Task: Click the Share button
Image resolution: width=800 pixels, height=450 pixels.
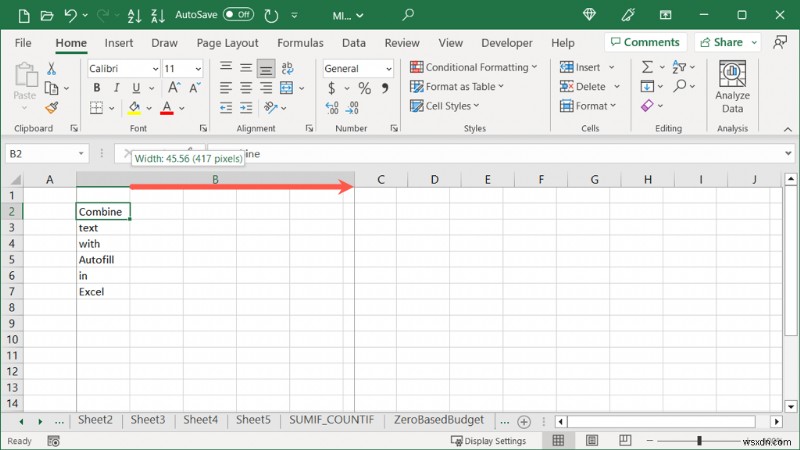Action: 721,42
